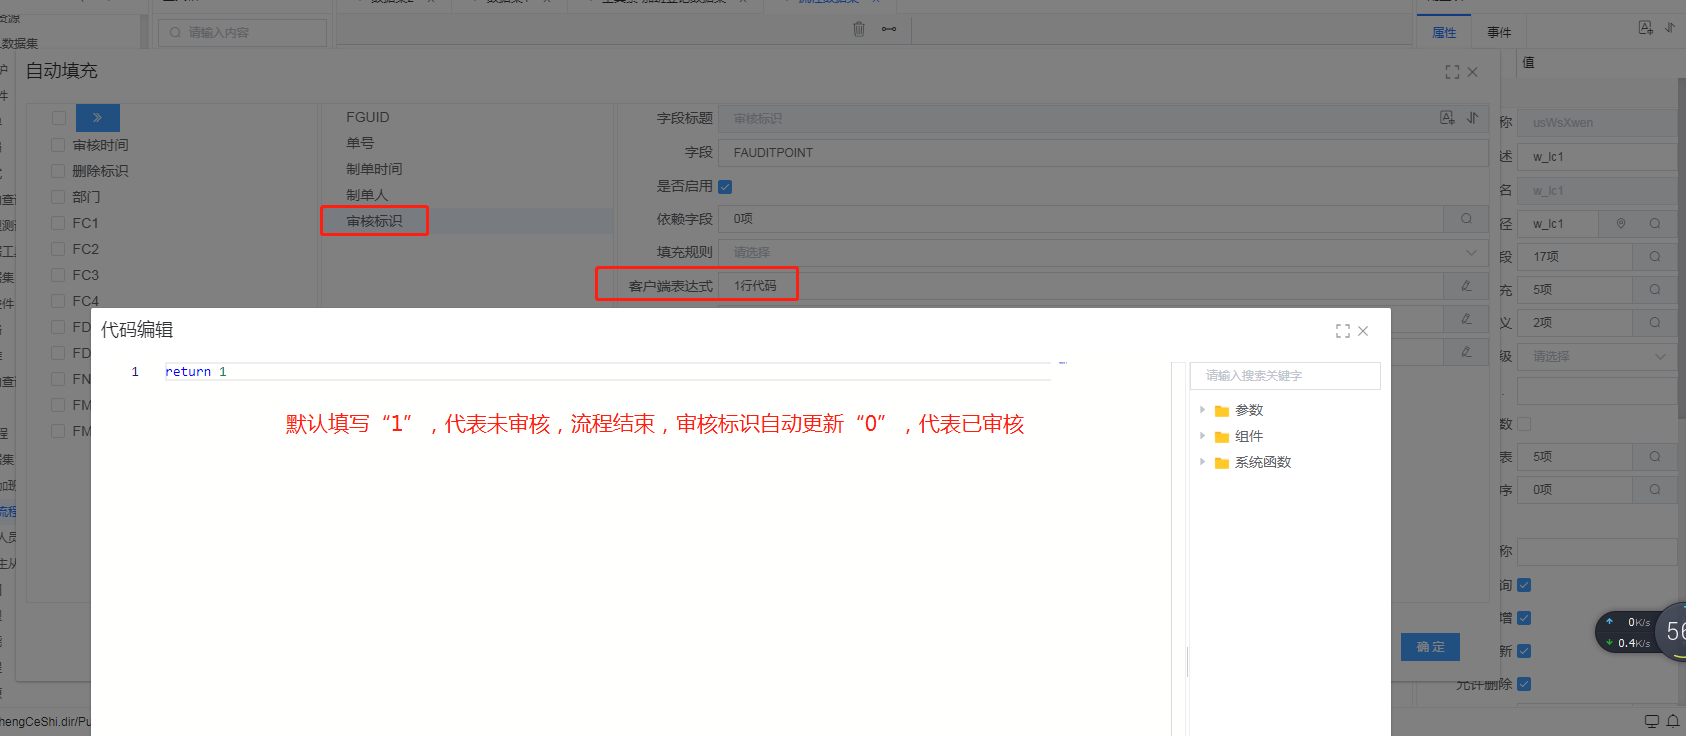The width and height of the screenshot is (1686, 736).
Task: Open the 填充规则 dropdown
Action: (1102, 253)
